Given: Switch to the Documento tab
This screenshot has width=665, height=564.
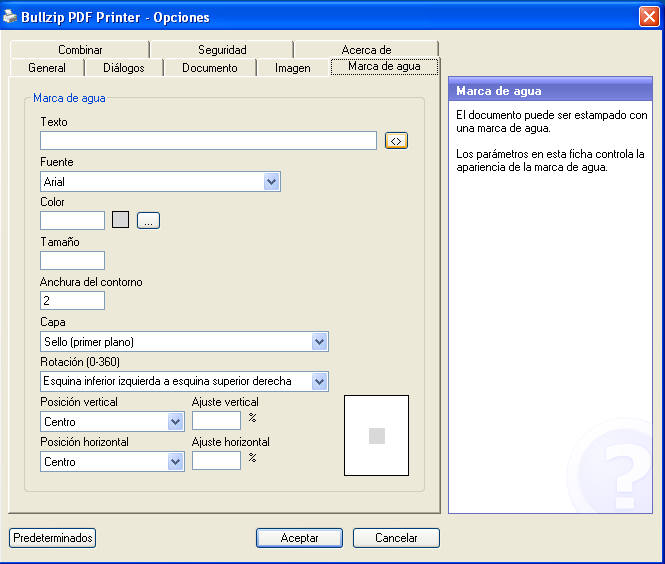Looking at the screenshot, I should tap(210, 68).
